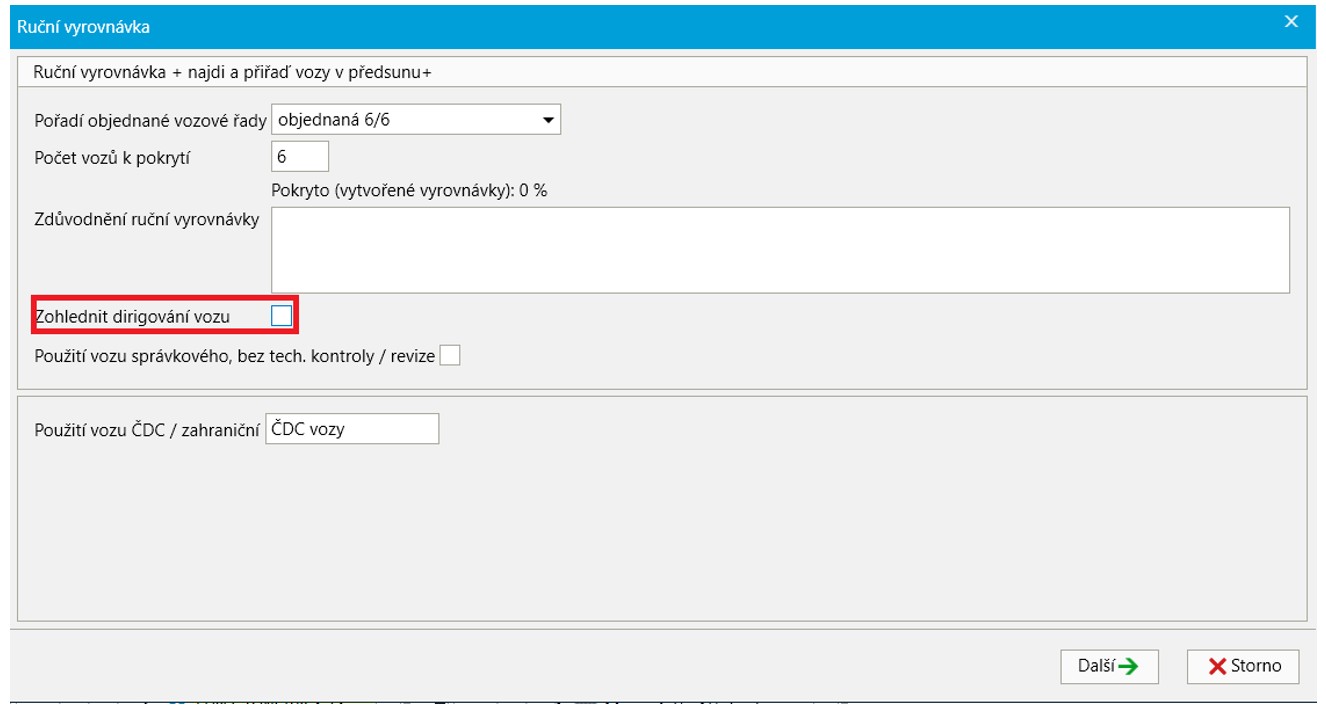
Task: Select the Ruční vyrovnávka + najdi a přiřaď header
Action: pos(239,73)
